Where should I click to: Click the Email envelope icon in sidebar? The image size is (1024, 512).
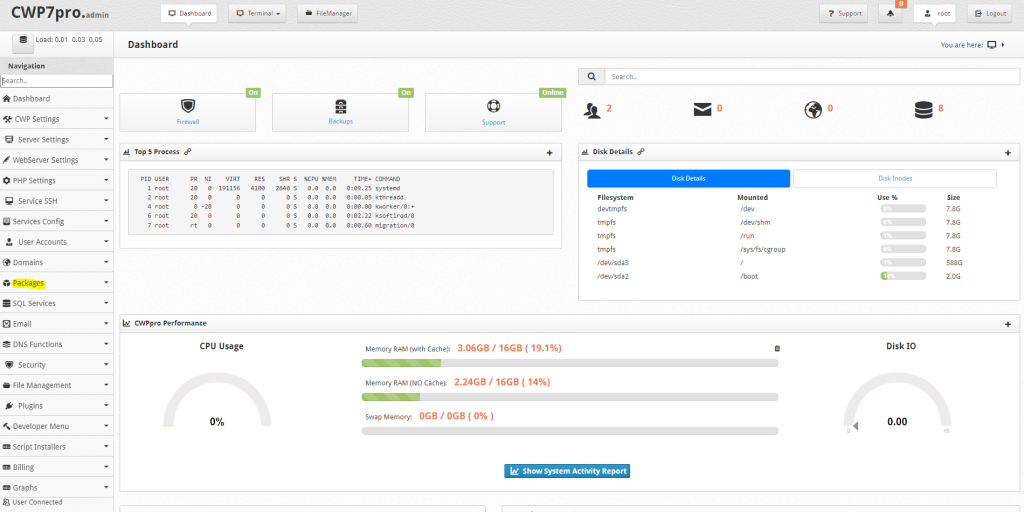pos(7,324)
